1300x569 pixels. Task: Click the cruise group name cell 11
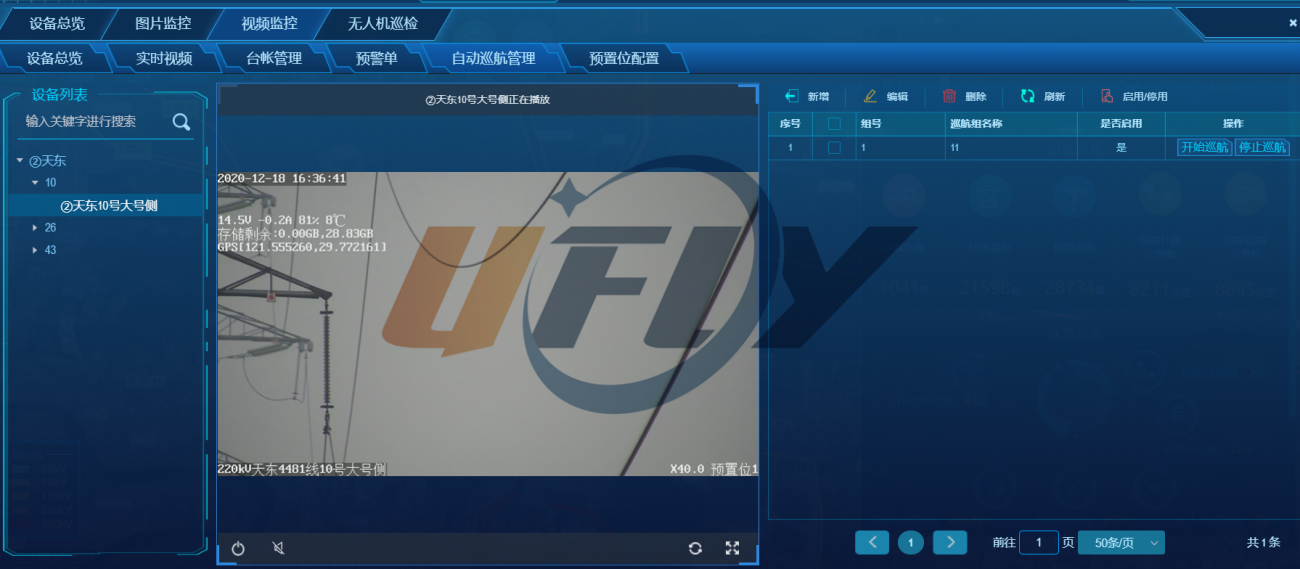pos(1010,147)
